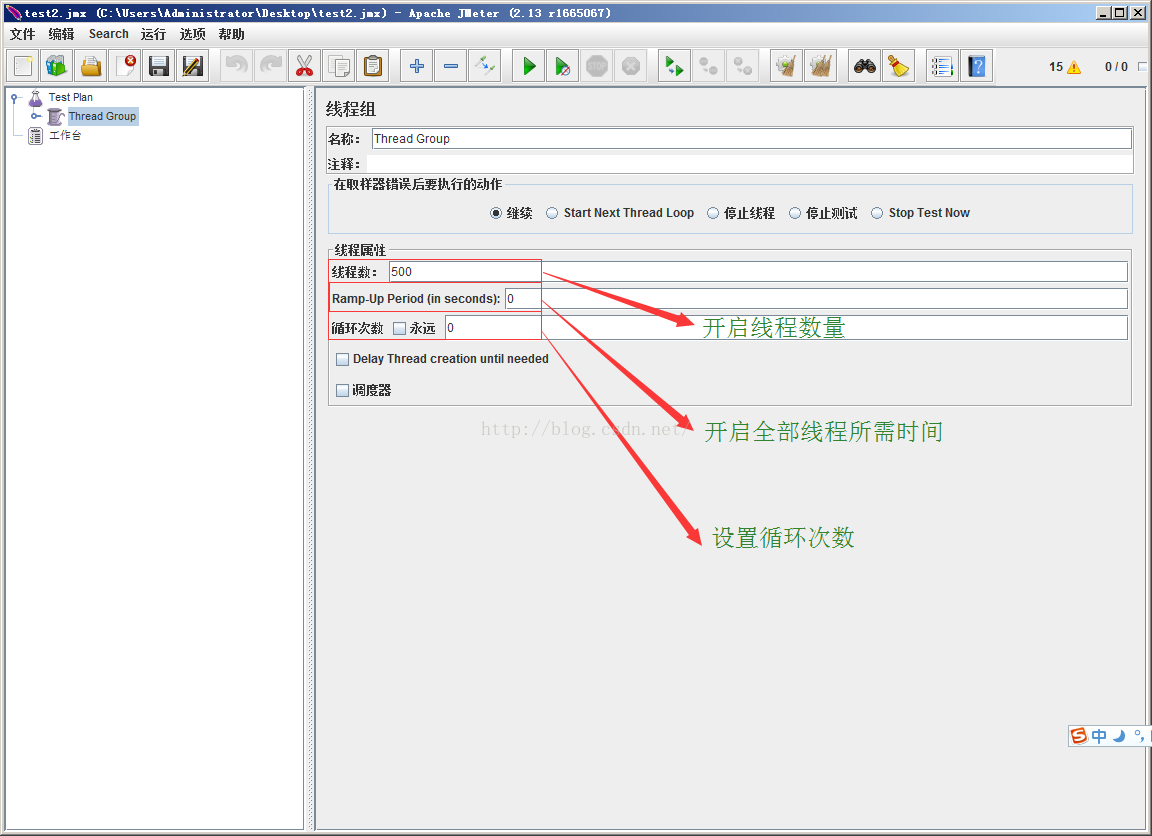Viewport: 1152px width, 836px height.
Task: Enable the 调度器 scheduler checkbox
Action: point(342,391)
